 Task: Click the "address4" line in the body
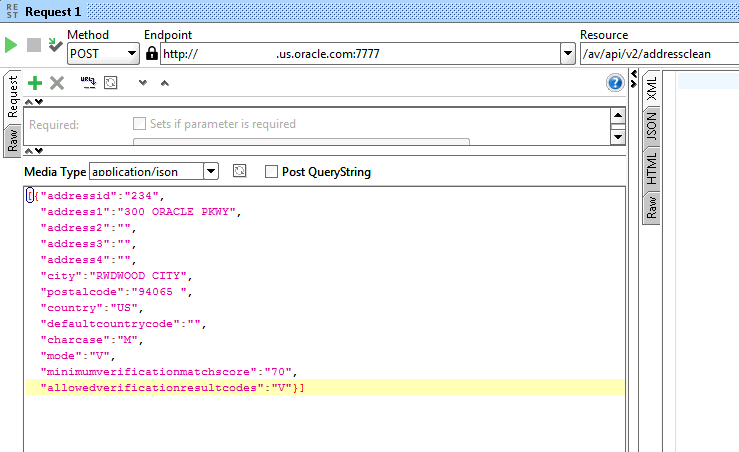(x=88, y=260)
